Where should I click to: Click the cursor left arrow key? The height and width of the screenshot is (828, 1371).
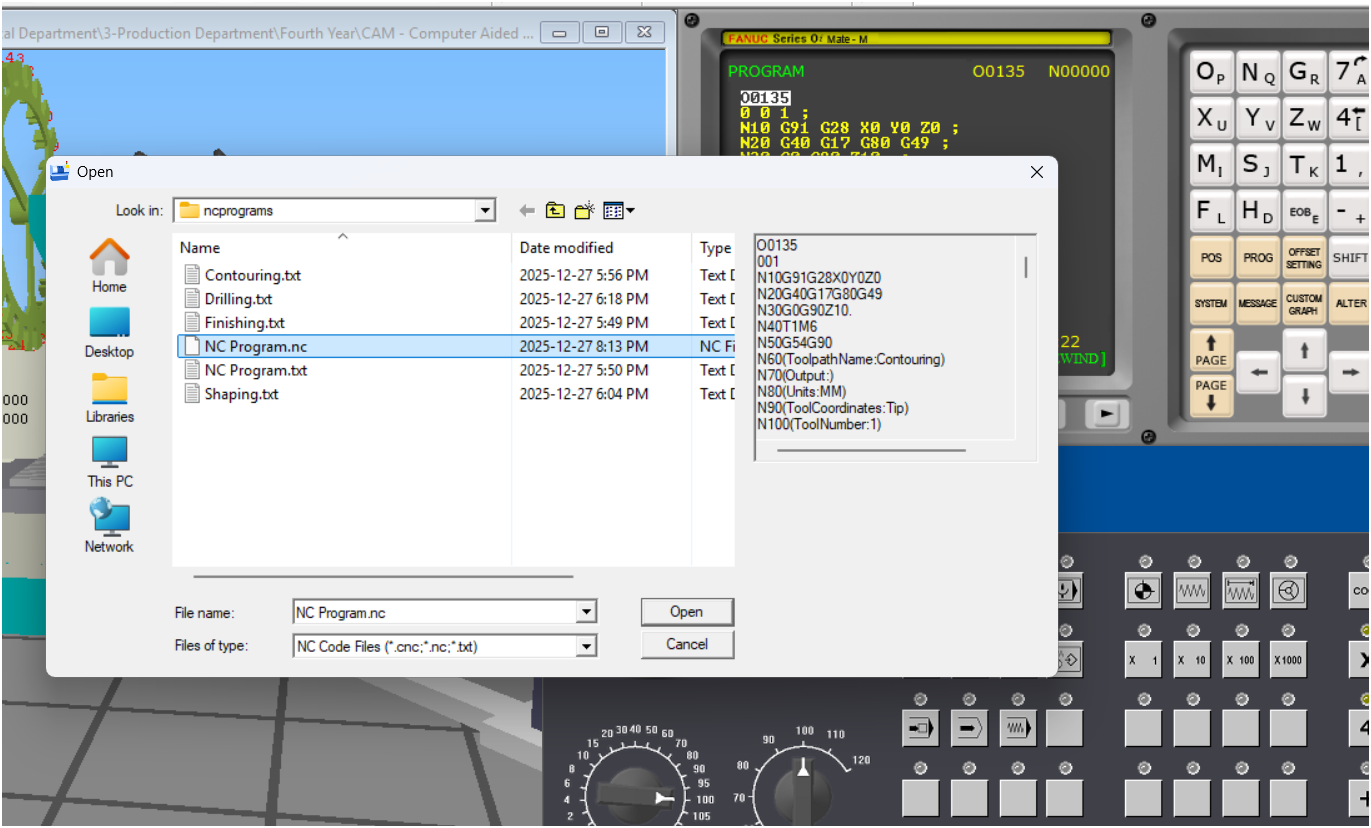[x=1259, y=373]
